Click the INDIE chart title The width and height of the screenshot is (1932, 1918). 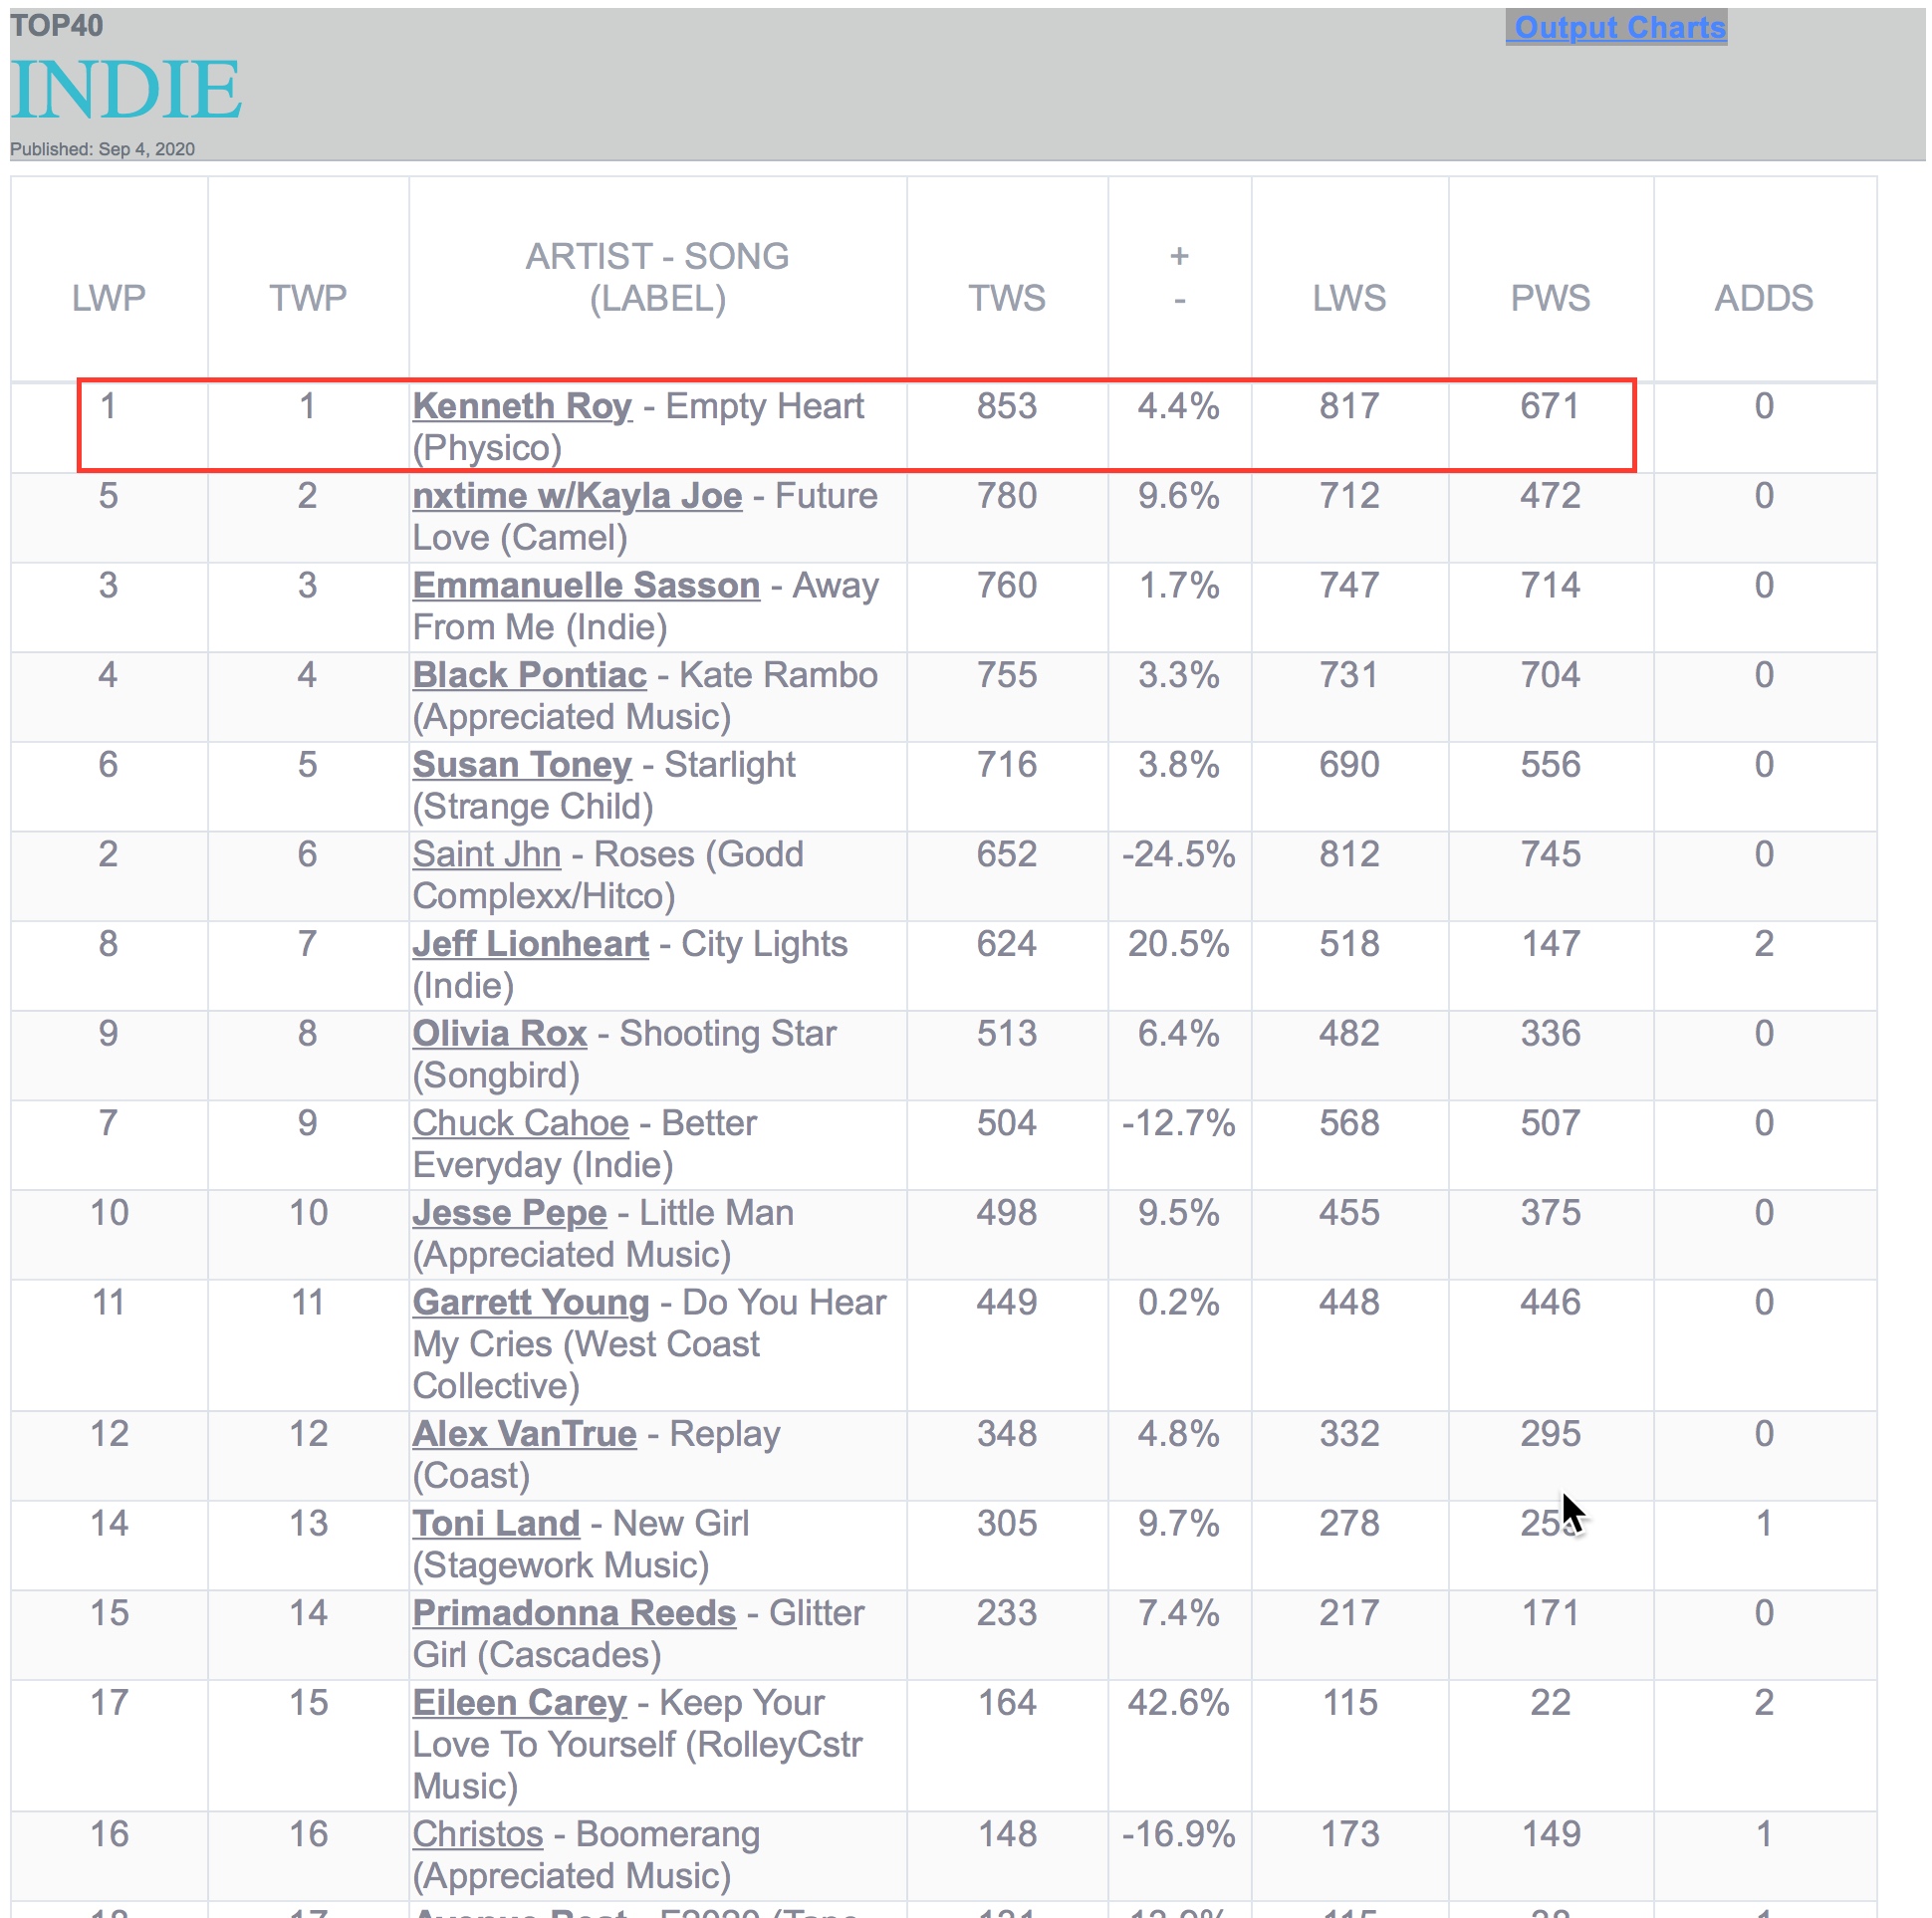[x=126, y=89]
